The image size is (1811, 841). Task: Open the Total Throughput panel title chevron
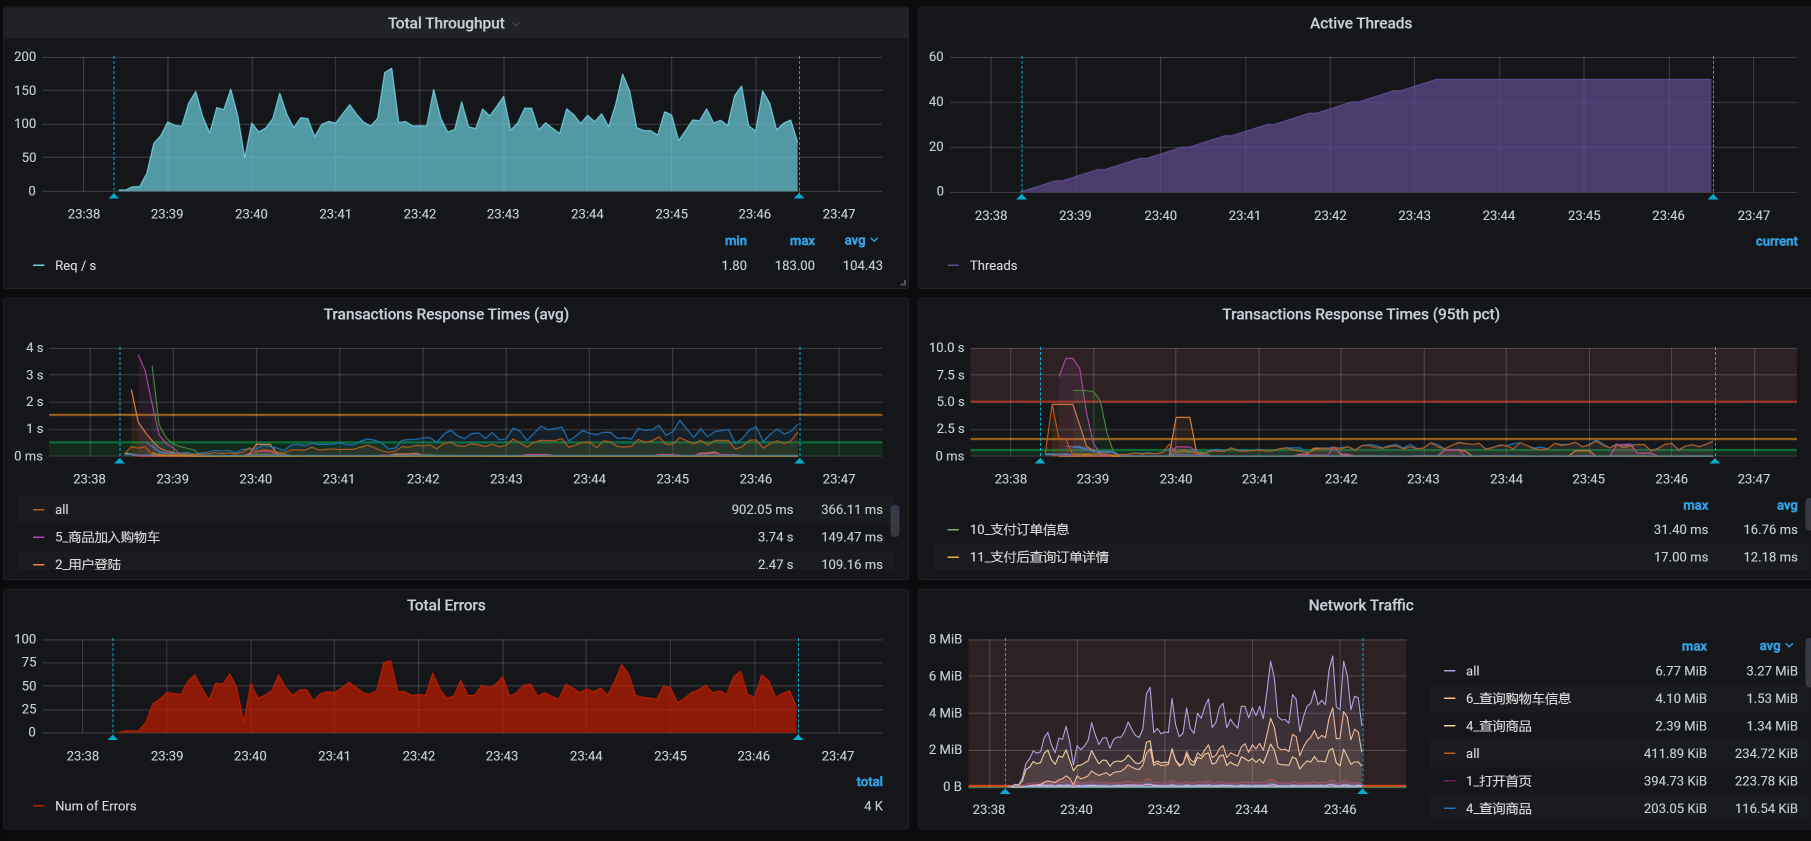516,24
